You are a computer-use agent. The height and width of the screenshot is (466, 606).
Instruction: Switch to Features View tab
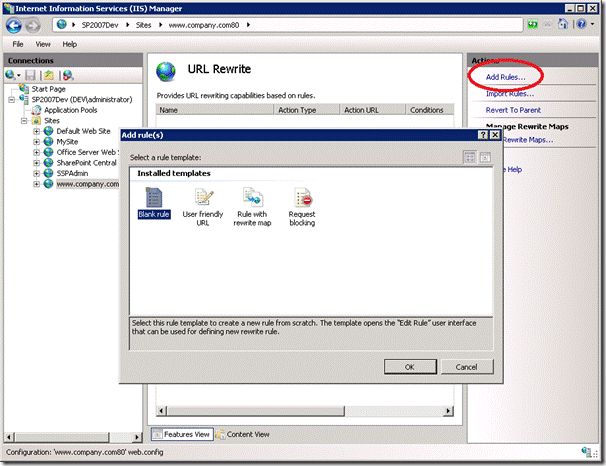pos(182,434)
